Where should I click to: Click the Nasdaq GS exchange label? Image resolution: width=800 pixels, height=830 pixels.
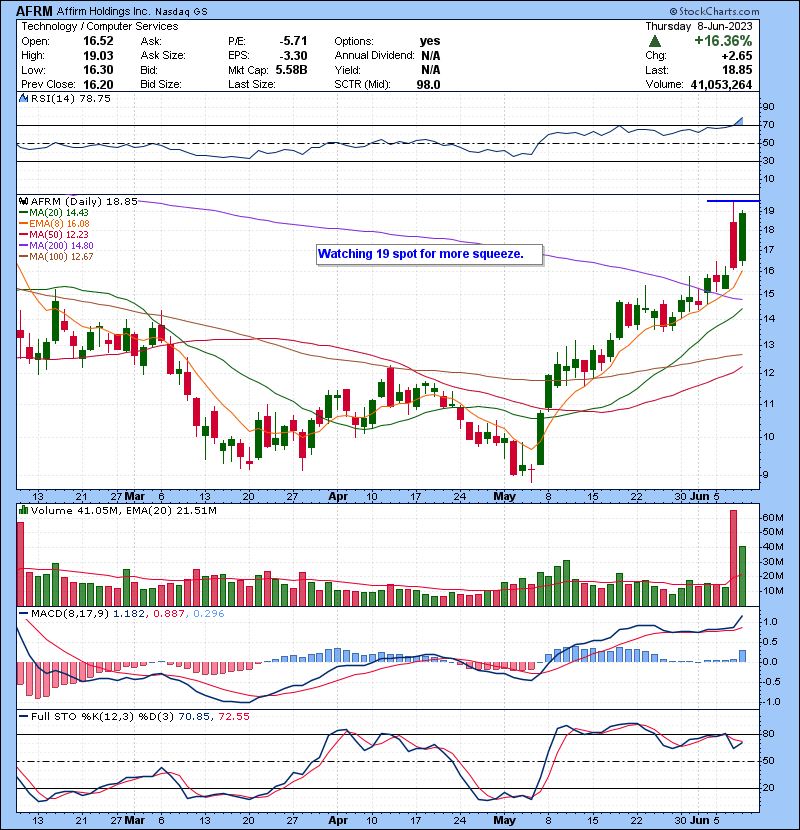click(182, 11)
